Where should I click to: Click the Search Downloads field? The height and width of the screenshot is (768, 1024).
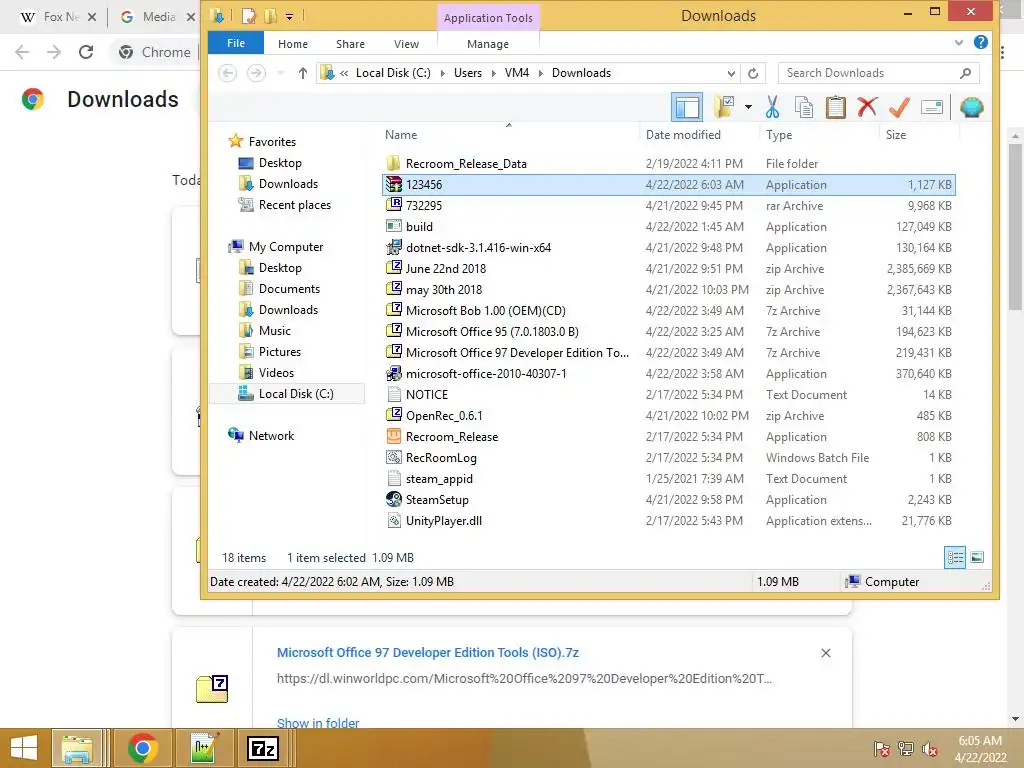tap(878, 73)
